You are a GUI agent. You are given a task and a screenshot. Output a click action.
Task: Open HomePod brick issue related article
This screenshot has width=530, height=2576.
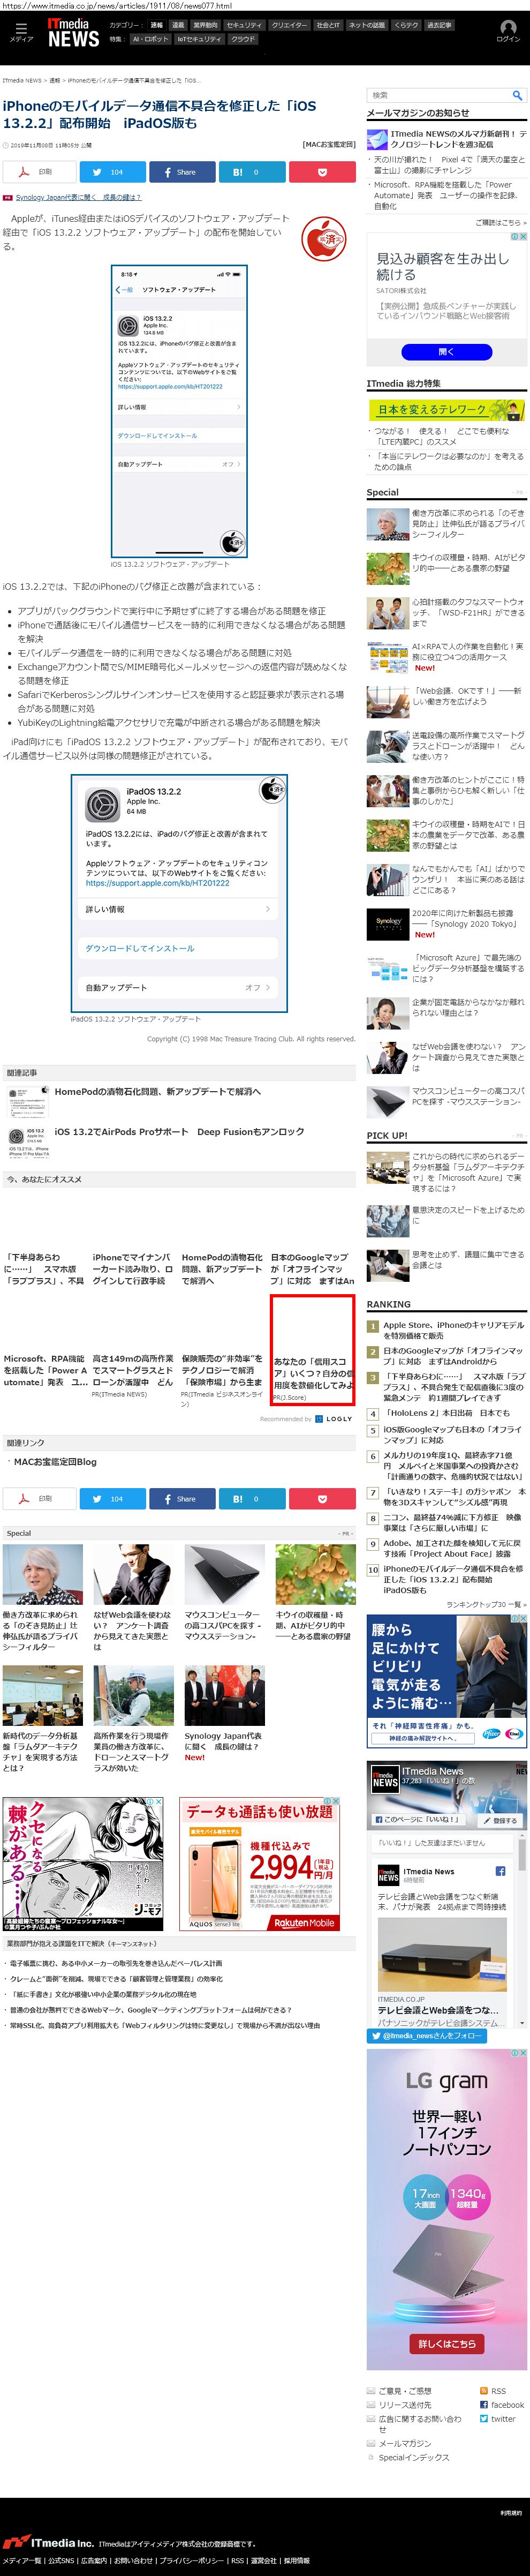click(x=157, y=1091)
